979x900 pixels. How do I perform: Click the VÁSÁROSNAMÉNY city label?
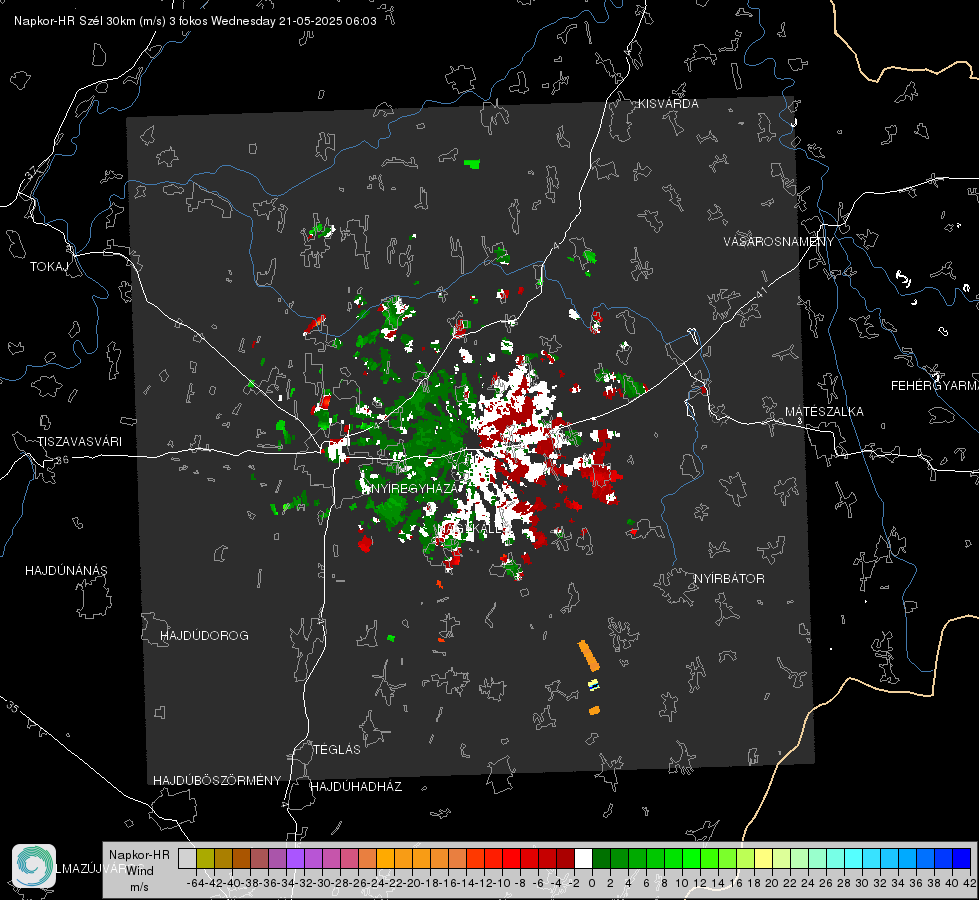click(x=779, y=242)
